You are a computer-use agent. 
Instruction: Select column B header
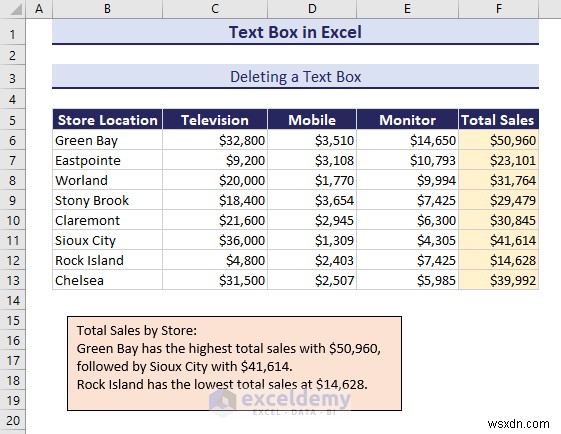[x=107, y=9]
